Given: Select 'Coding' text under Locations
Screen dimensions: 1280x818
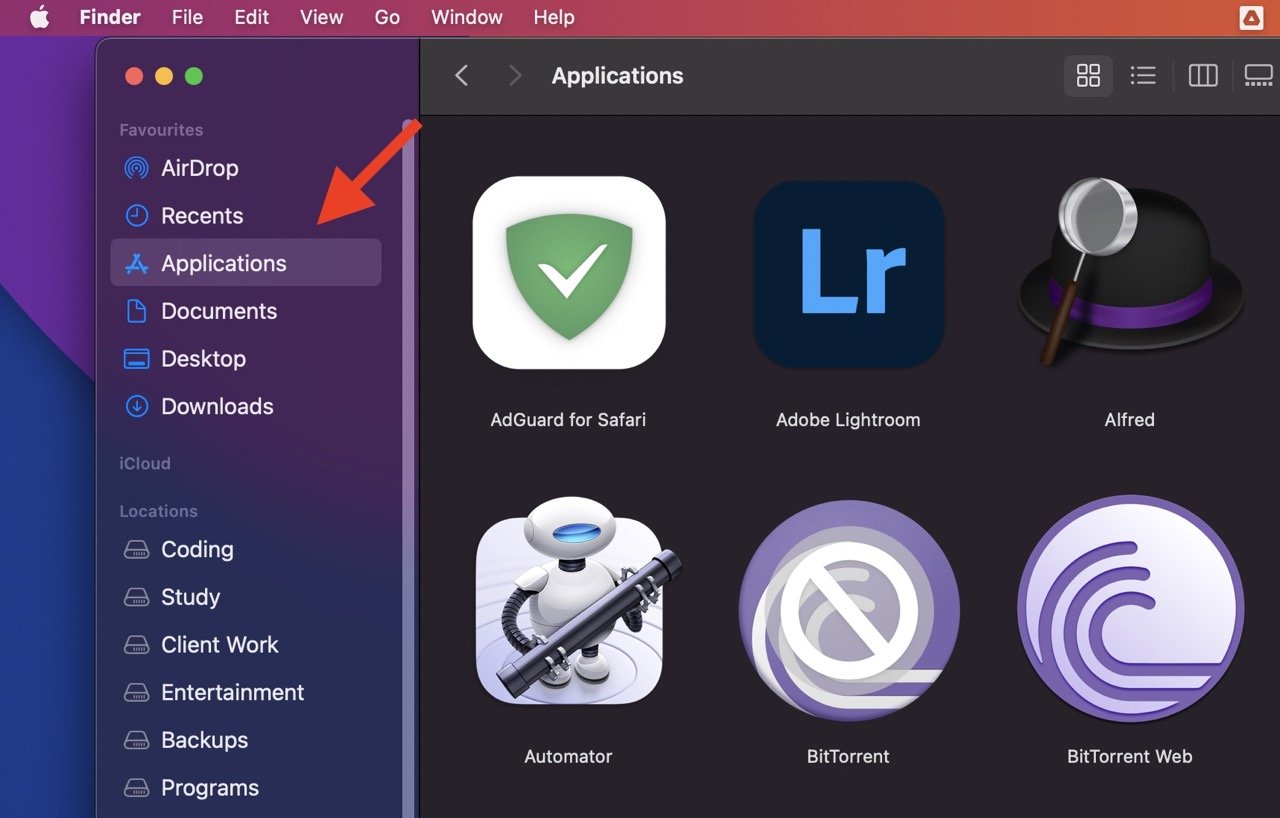Looking at the screenshot, I should (x=197, y=550).
